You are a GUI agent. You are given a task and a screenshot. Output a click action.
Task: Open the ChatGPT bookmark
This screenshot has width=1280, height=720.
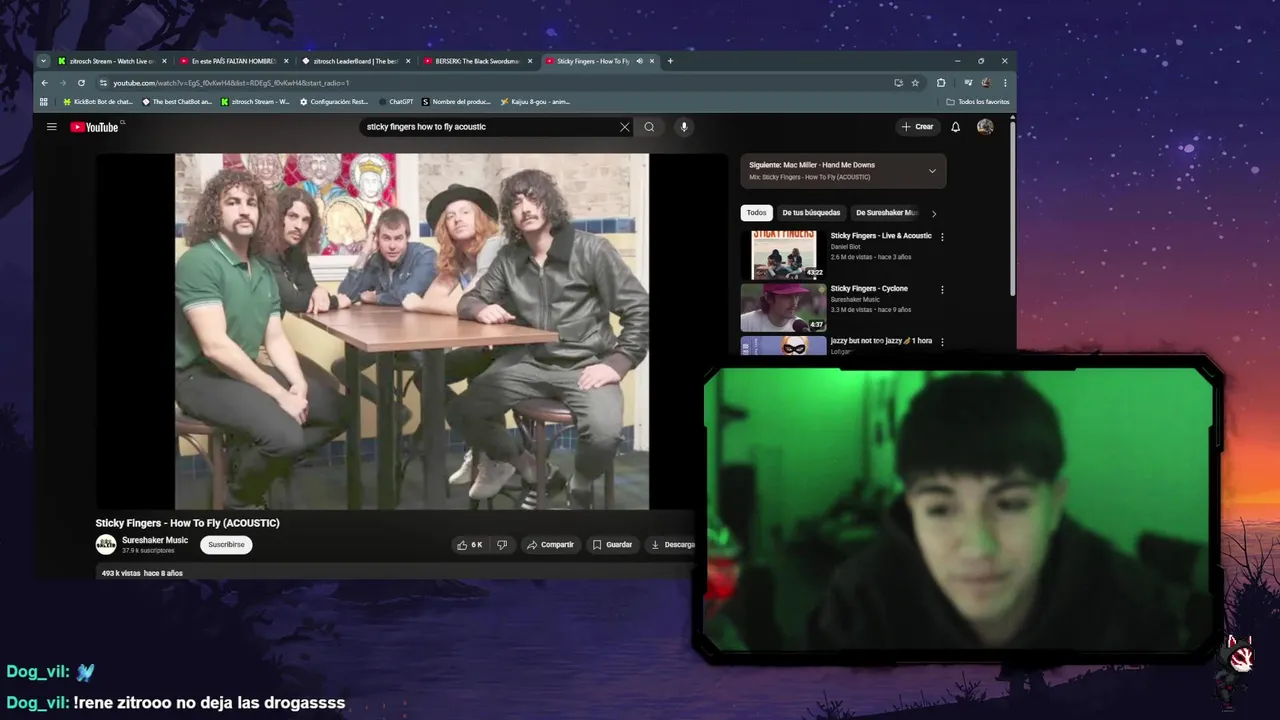coord(396,102)
